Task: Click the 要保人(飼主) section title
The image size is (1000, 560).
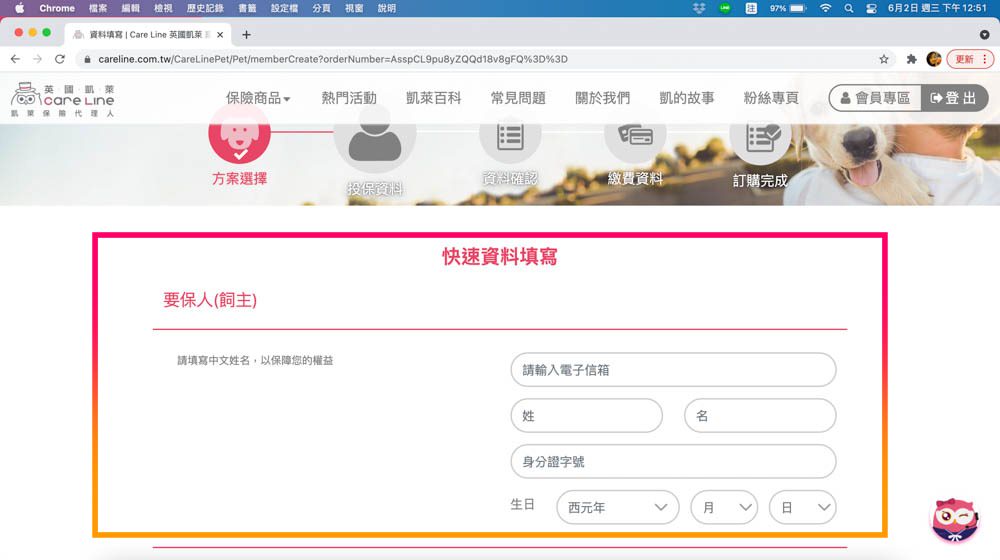Action: [x=210, y=300]
